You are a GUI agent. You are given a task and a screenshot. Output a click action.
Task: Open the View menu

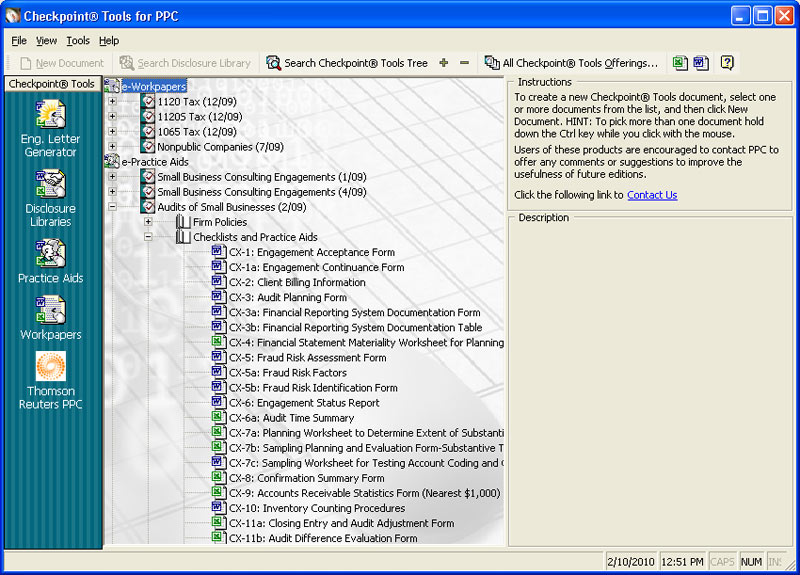tap(47, 41)
